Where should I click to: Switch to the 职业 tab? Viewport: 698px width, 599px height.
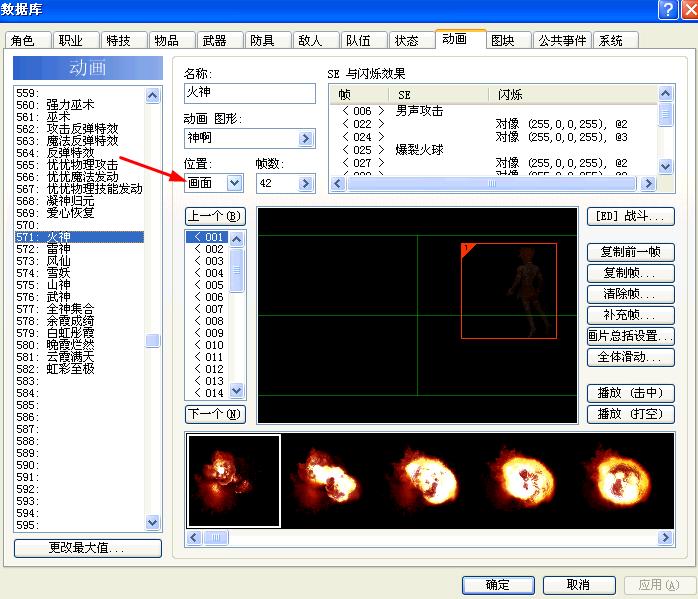point(75,40)
